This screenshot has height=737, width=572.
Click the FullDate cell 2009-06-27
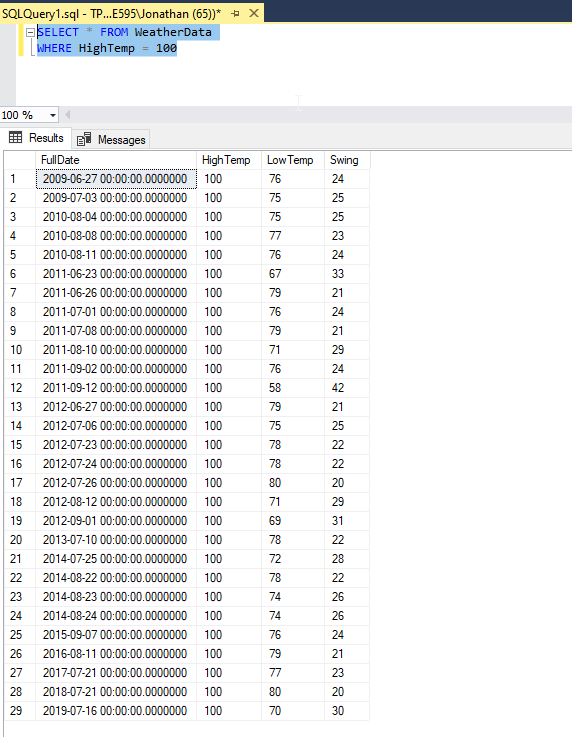(116, 179)
